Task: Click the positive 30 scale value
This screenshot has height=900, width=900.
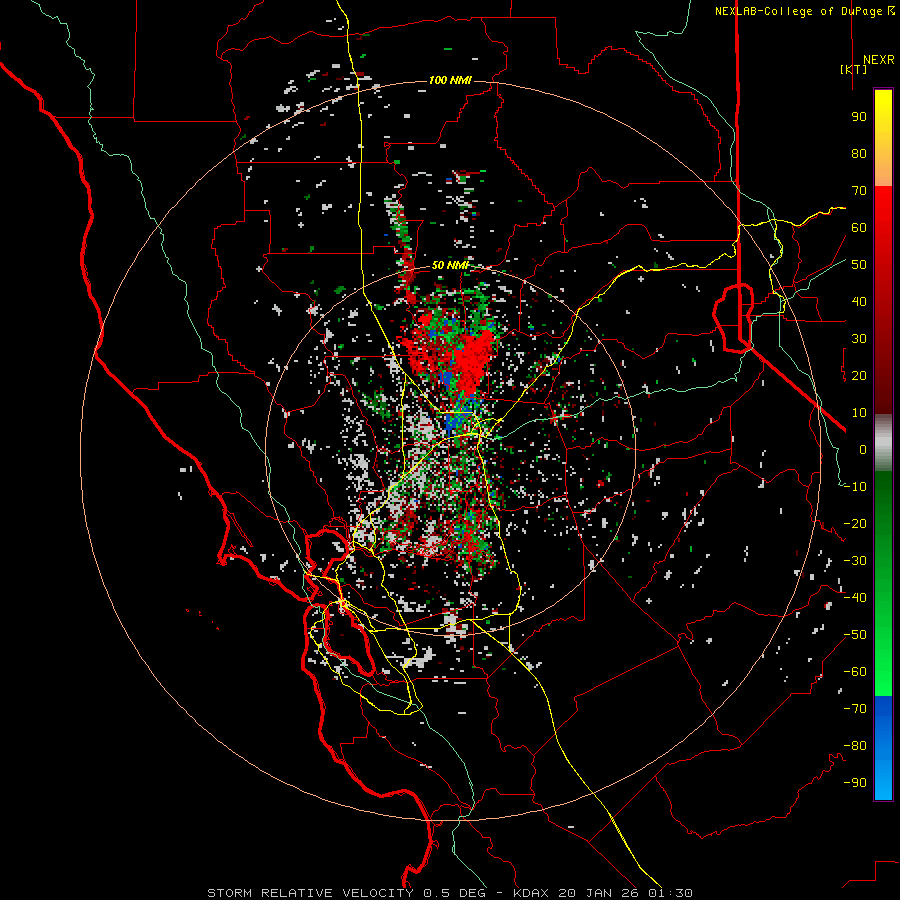Action: pyautogui.click(x=859, y=339)
